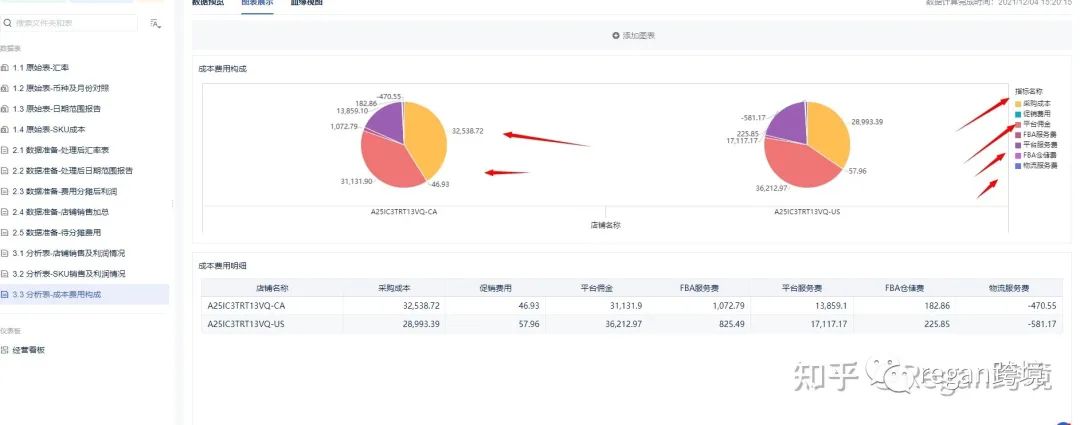Click the 采购成本 column header
Viewport: 1080px width, 425px height.
[394, 288]
